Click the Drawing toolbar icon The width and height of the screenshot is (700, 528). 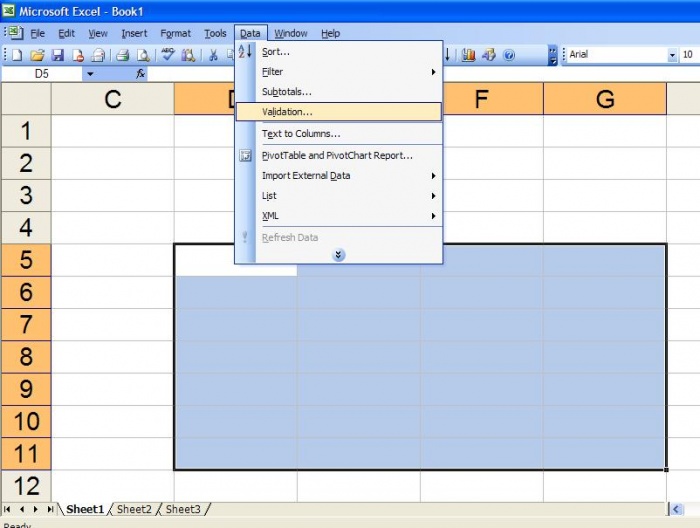pos(489,55)
